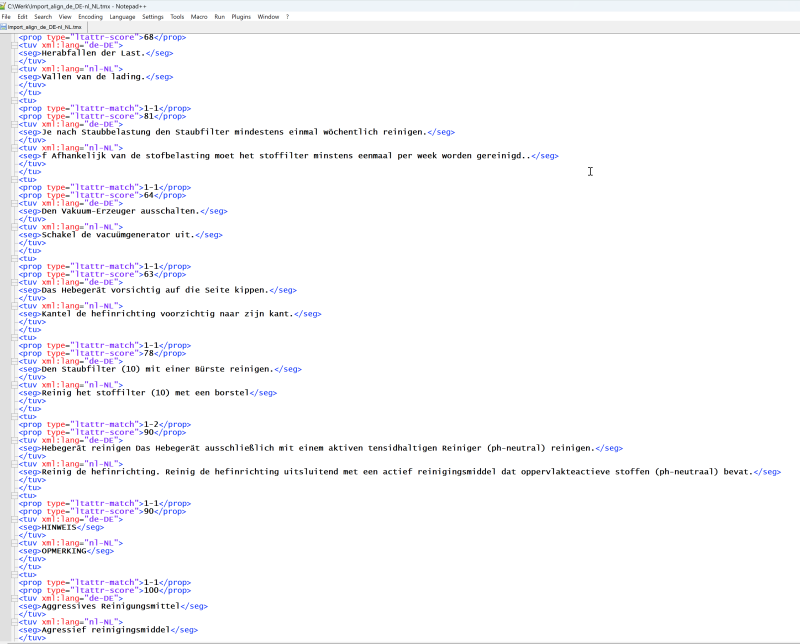Click the Notepad++ icon in the title bar
800x644 pixels.
[x=3, y=6]
